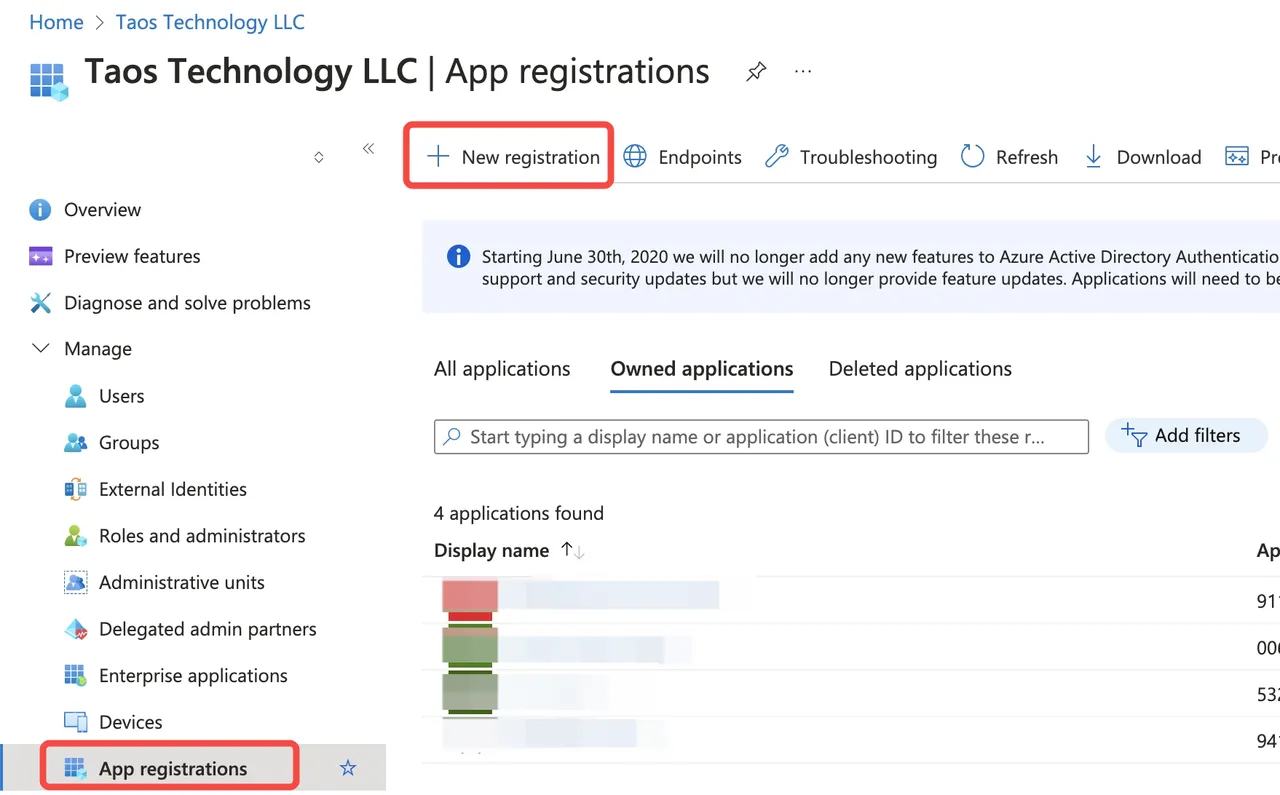Click the sidebar up-down sort arrows
The image size is (1280, 795).
319,157
